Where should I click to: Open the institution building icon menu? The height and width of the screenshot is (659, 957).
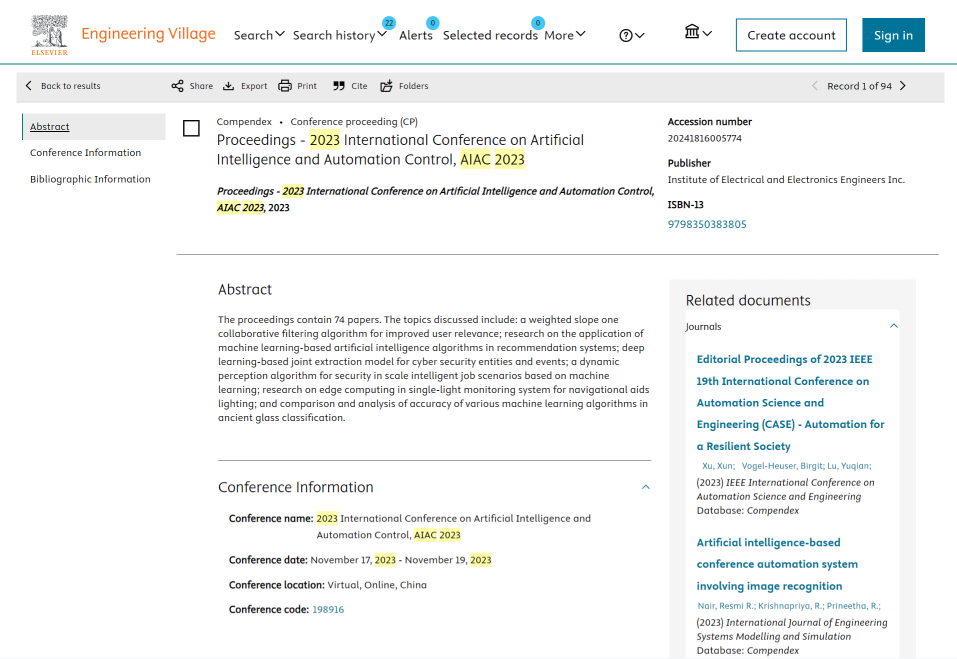[x=698, y=33]
